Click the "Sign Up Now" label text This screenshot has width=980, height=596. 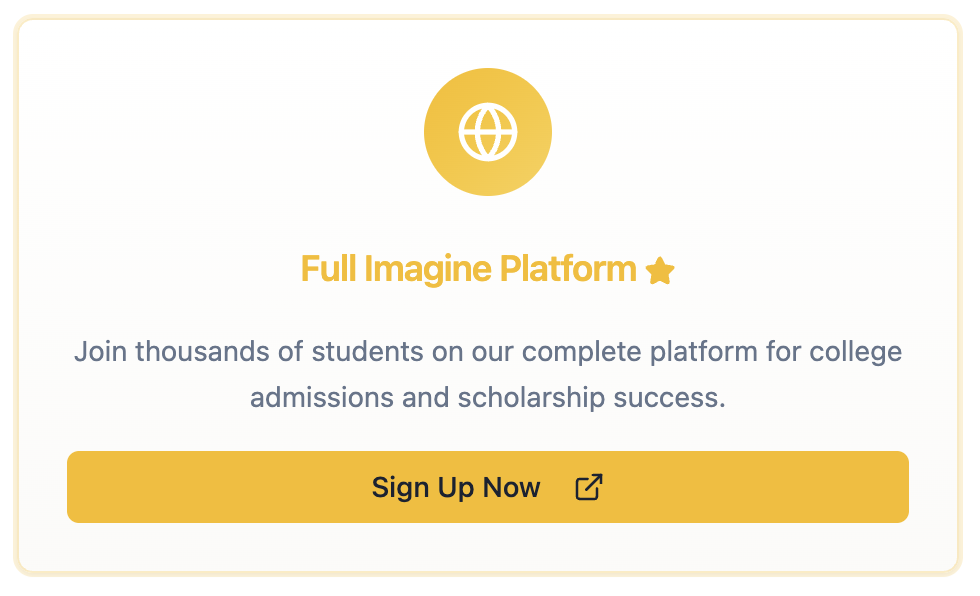(456, 487)
